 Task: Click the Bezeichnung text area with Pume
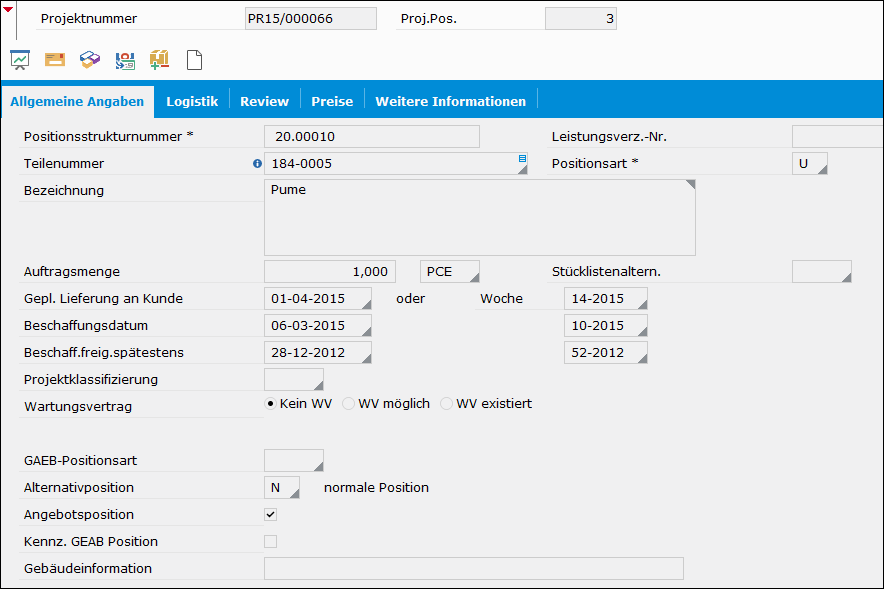(x=480, y=218)
